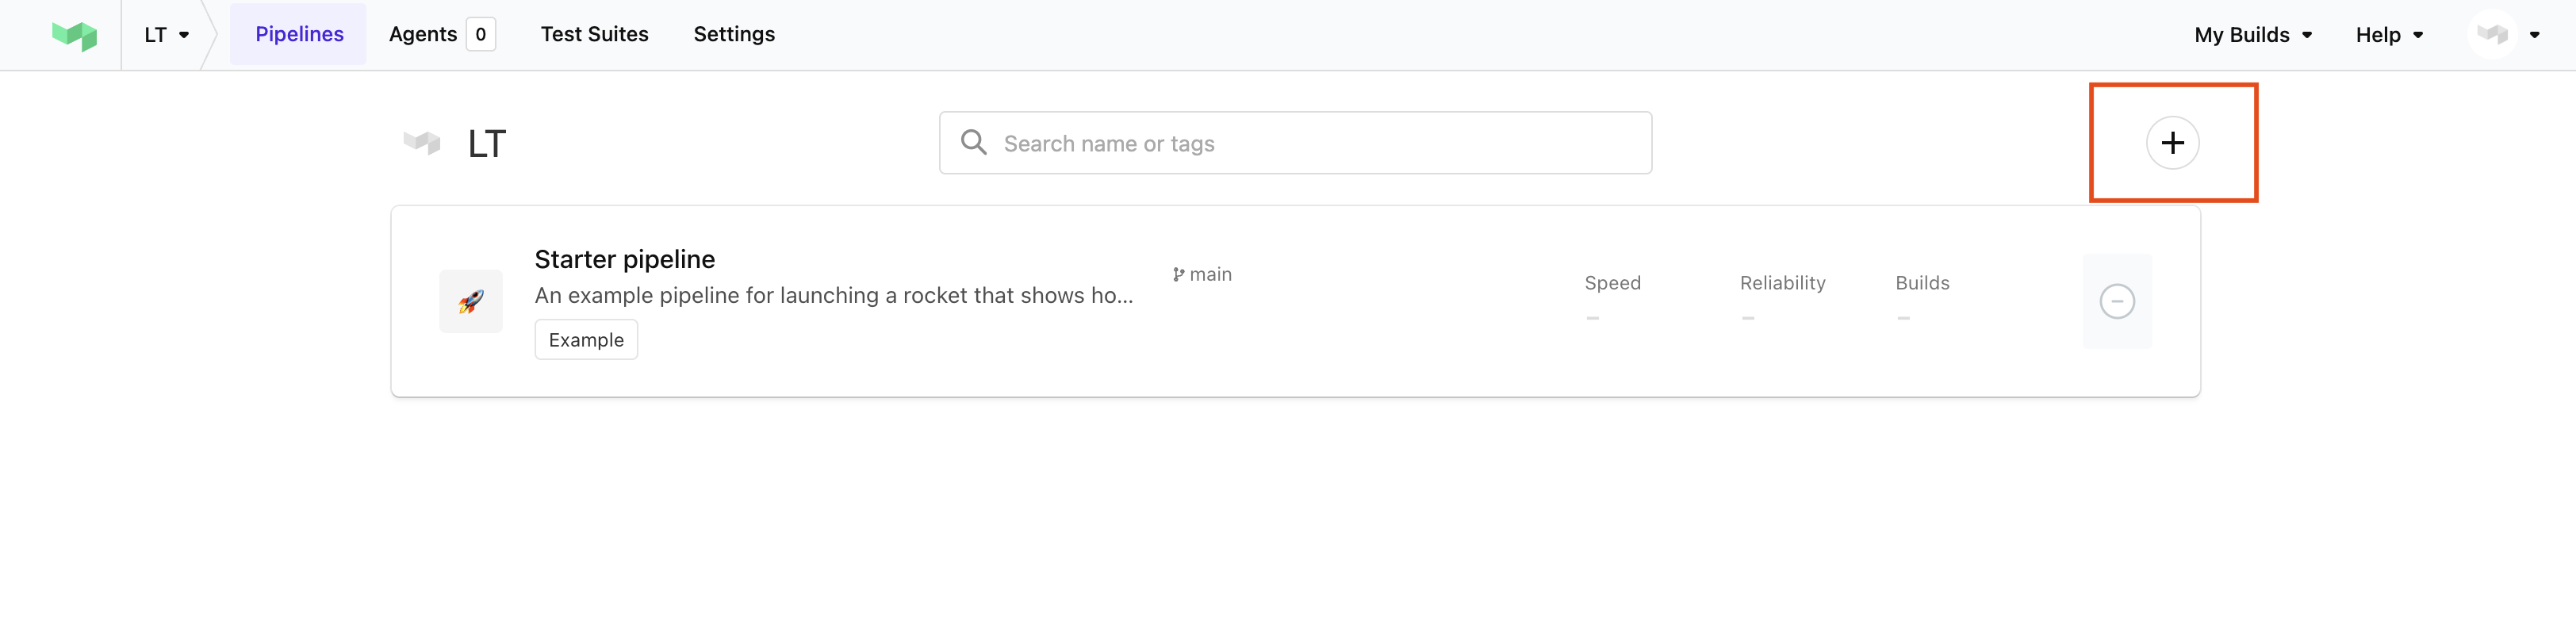The width and height of the screenshot is (2576, 636).
Task: Click the Buildkite logo
Action: click(x=75, y=34)
